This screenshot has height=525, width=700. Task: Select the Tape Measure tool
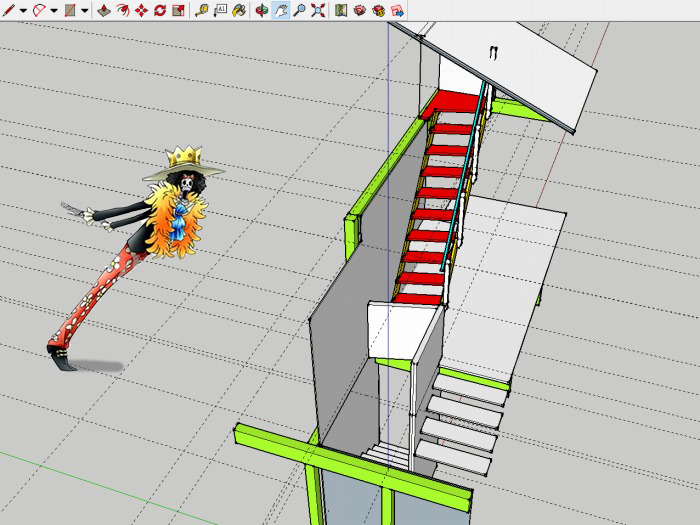[x=202, y=10]
